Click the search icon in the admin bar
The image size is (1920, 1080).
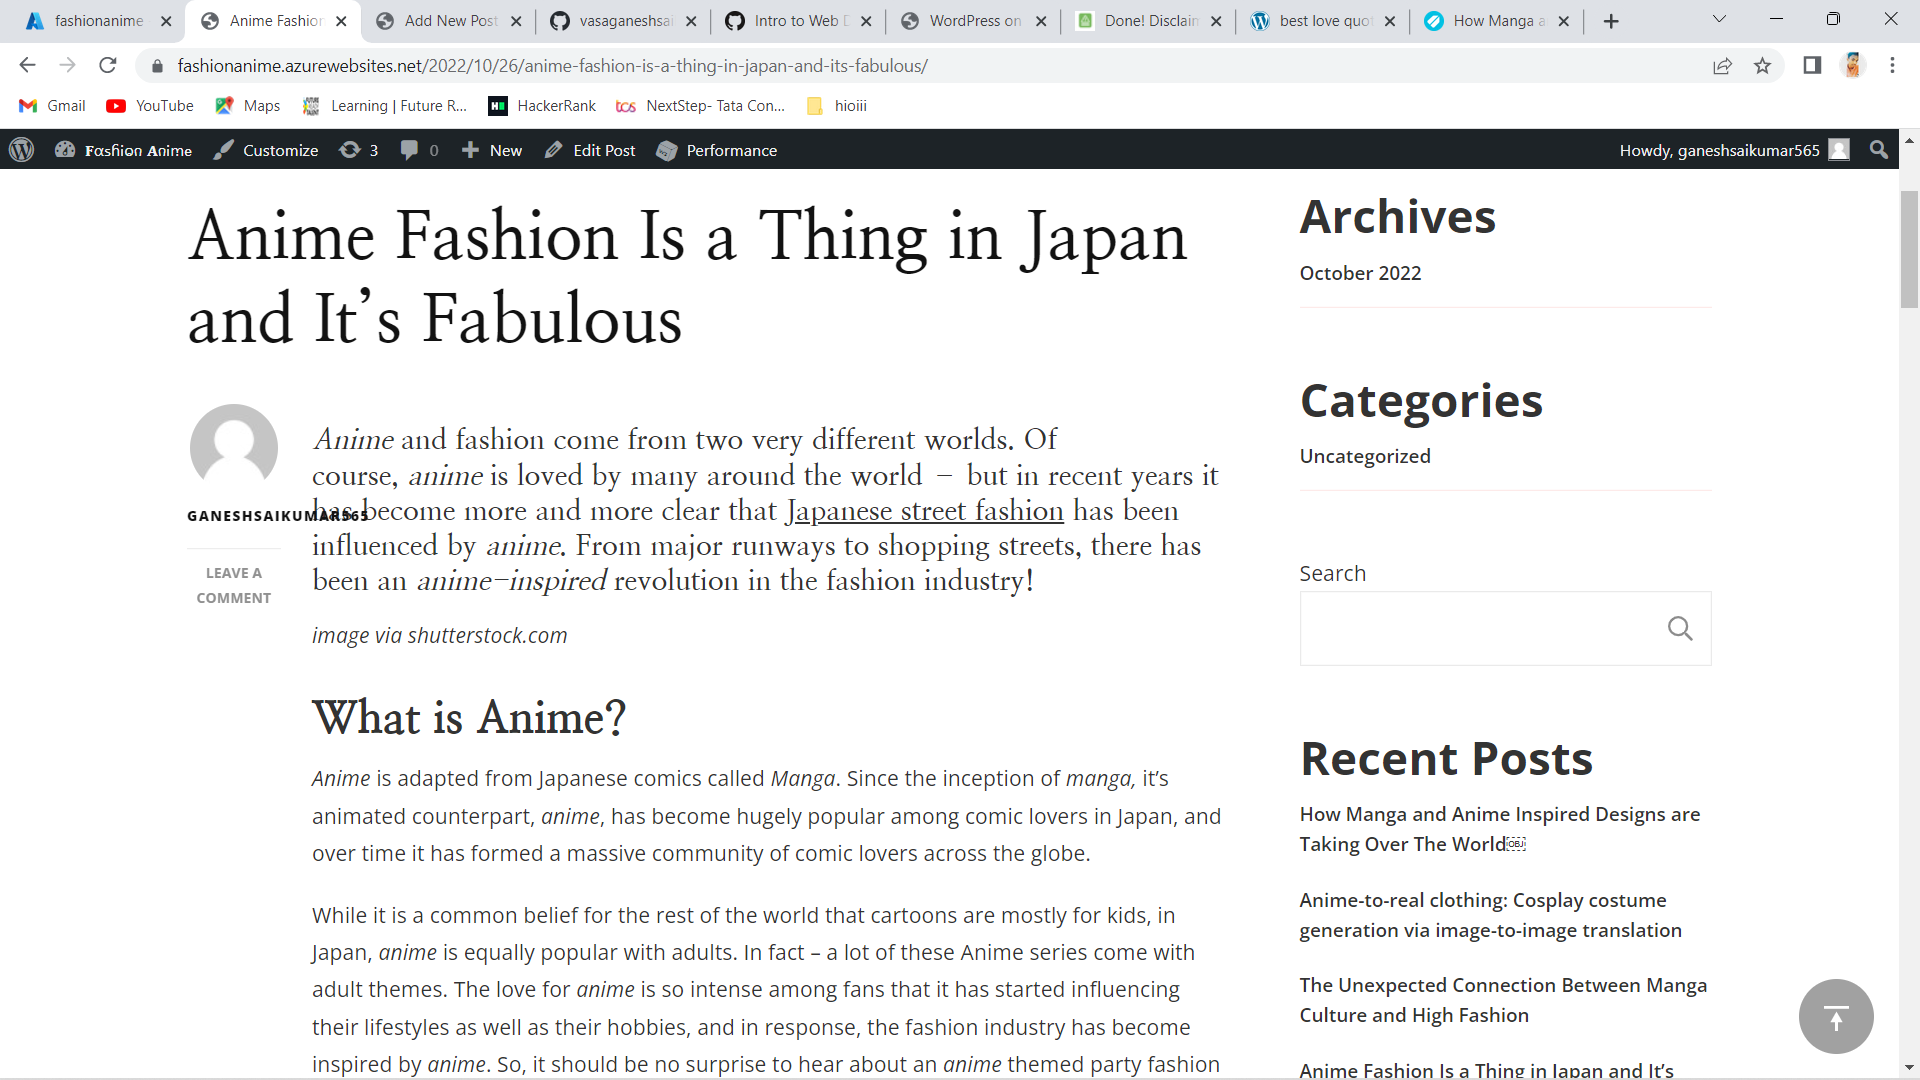(1878, 150)
